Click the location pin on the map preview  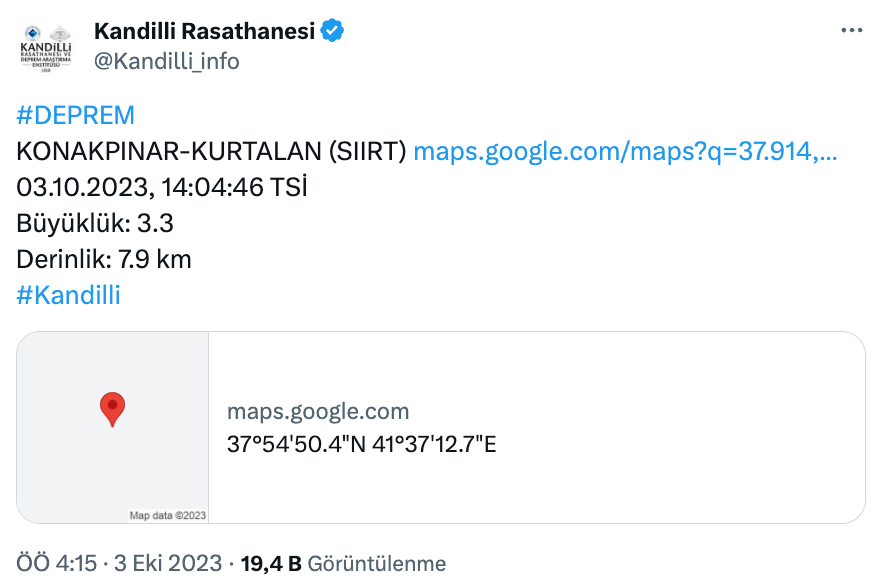click(112, 410)
